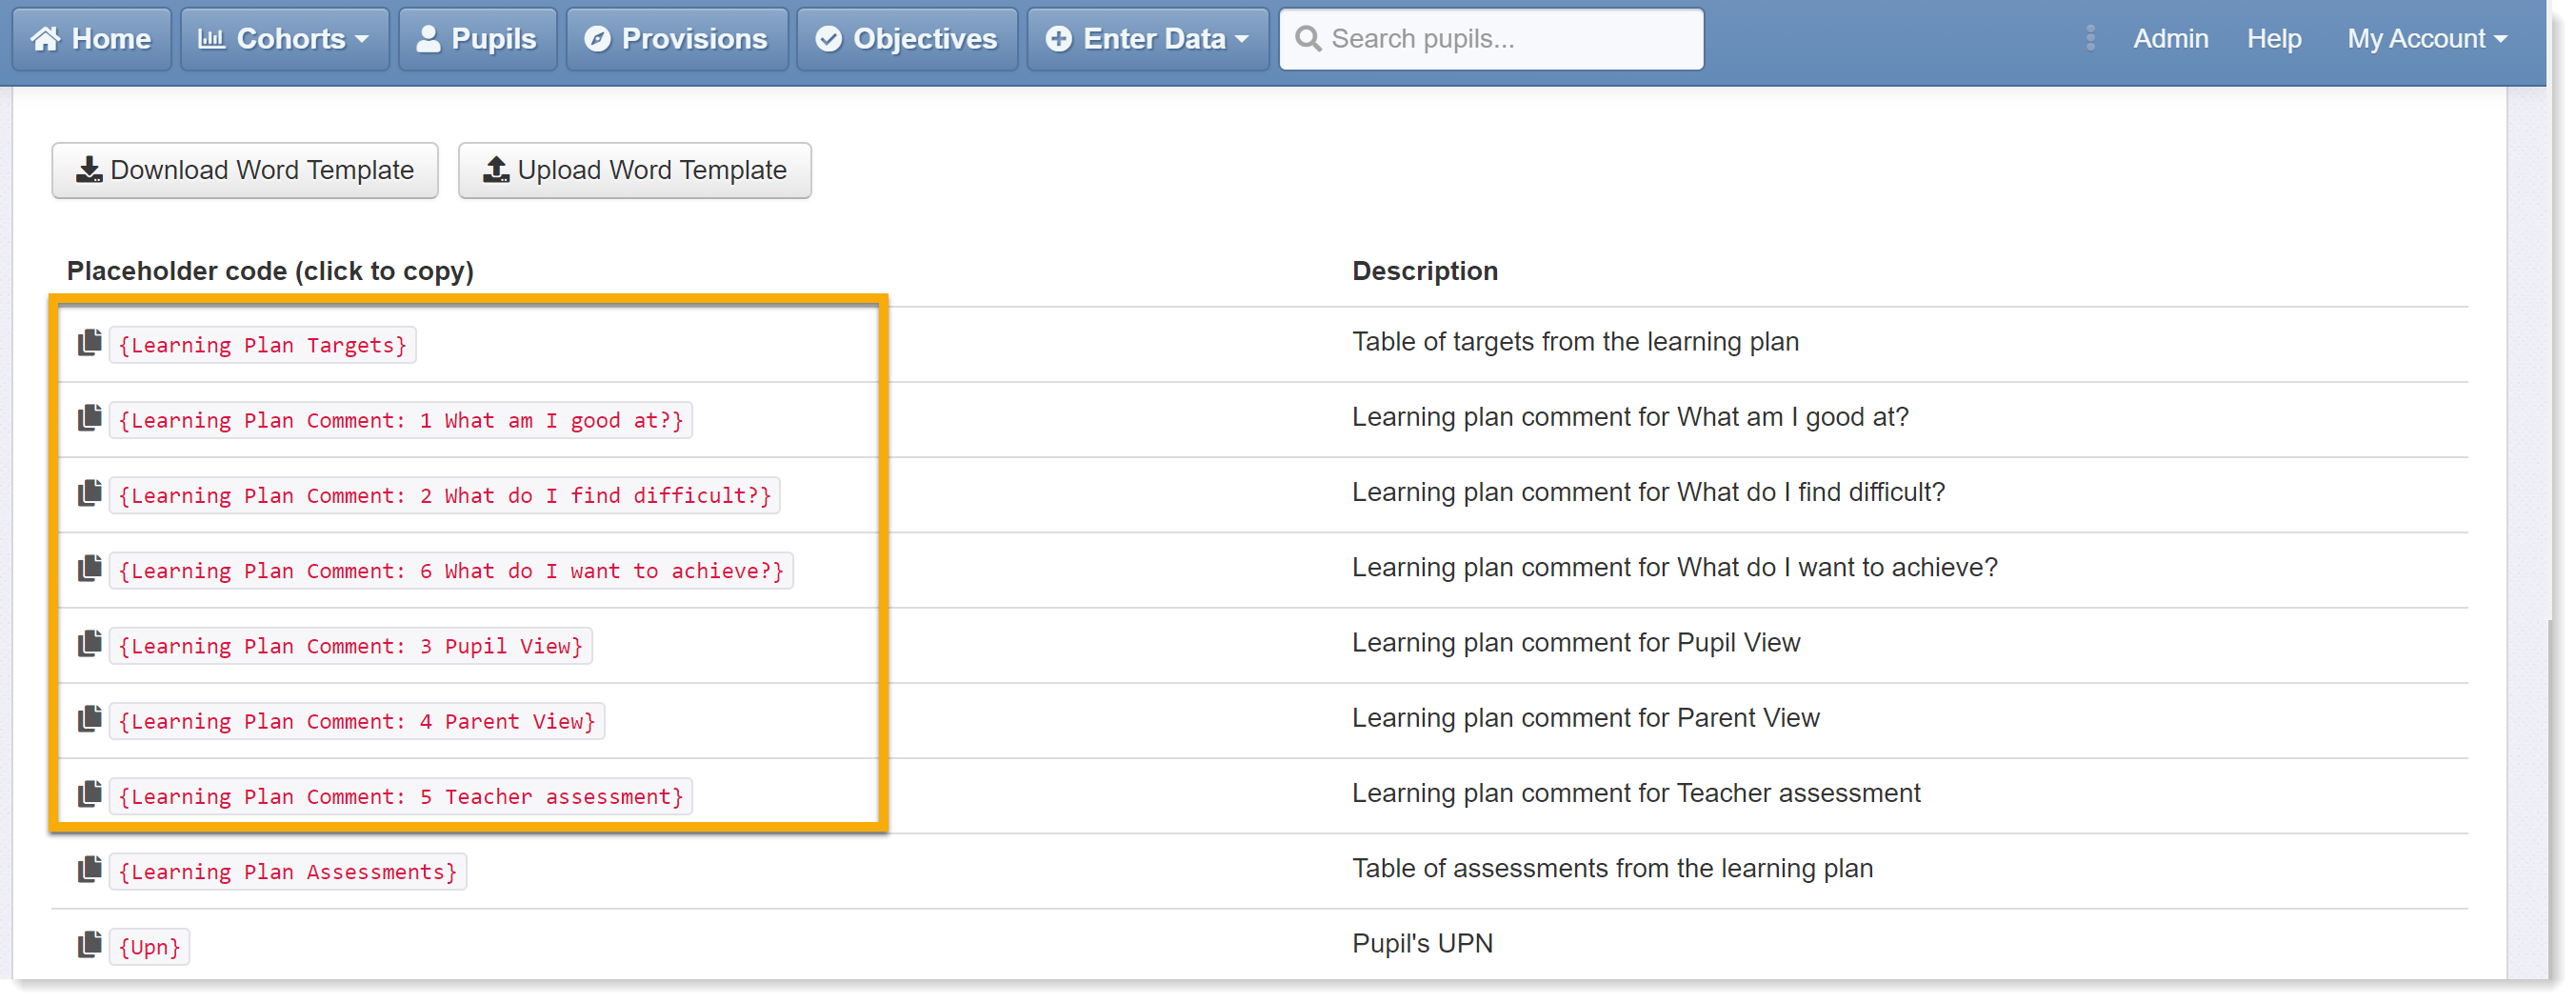Screen dimensions: 2576x1003
Task: Navigate to Objectives in the top bar
Action: (x=907, y=39)
